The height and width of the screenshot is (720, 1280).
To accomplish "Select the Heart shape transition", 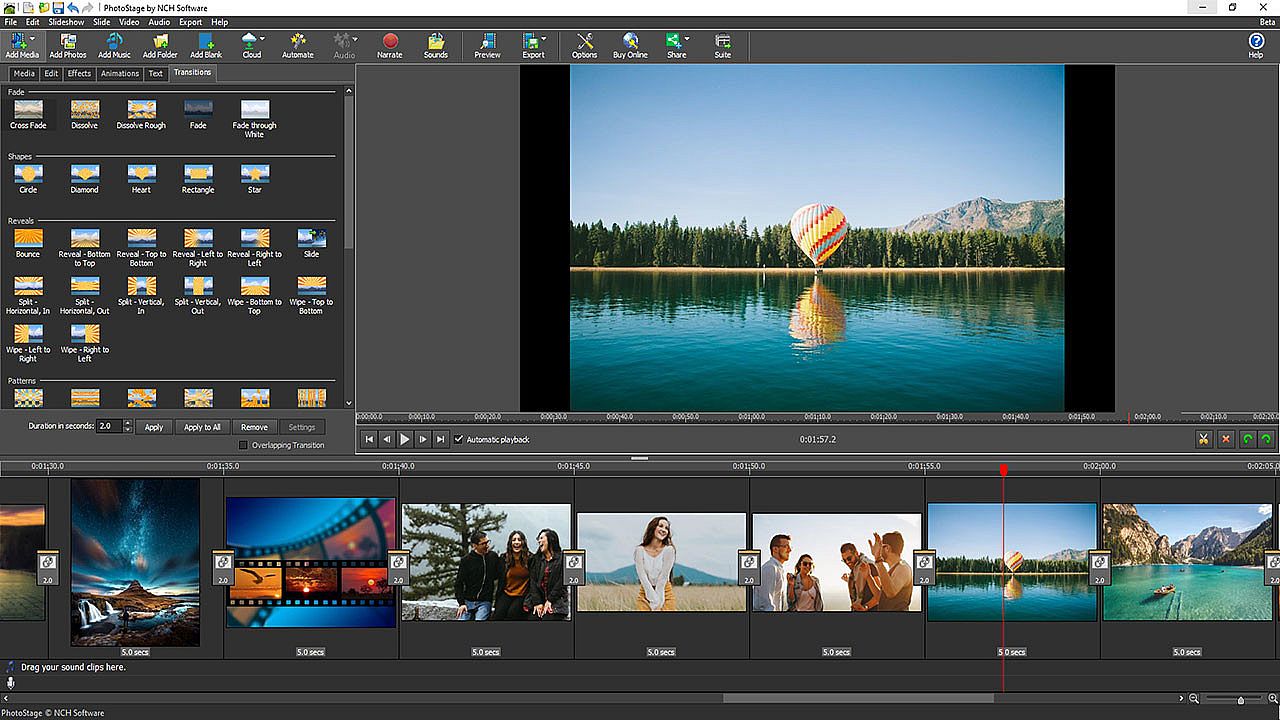I will (142, 174).
